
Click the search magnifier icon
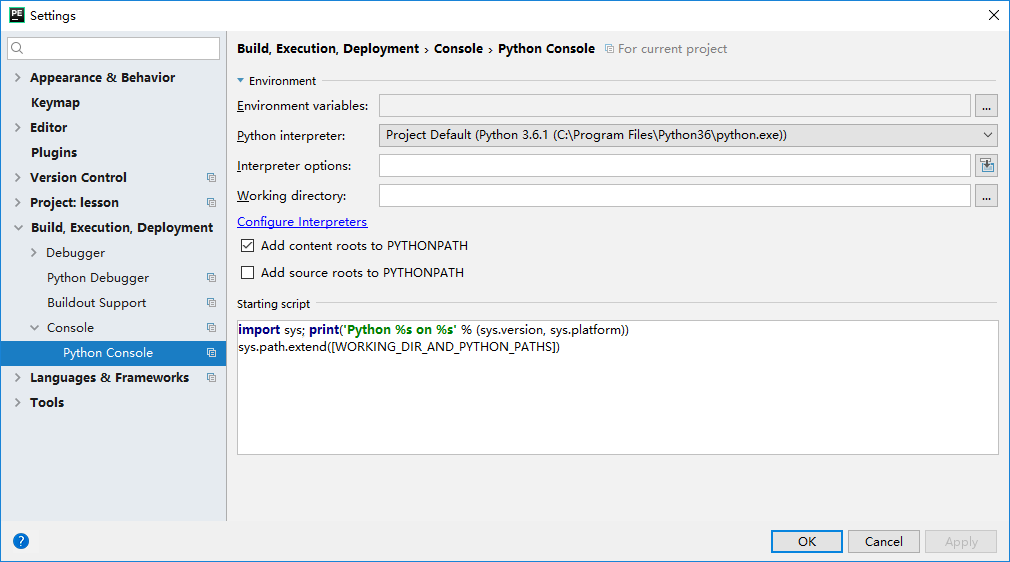[18, 48]
